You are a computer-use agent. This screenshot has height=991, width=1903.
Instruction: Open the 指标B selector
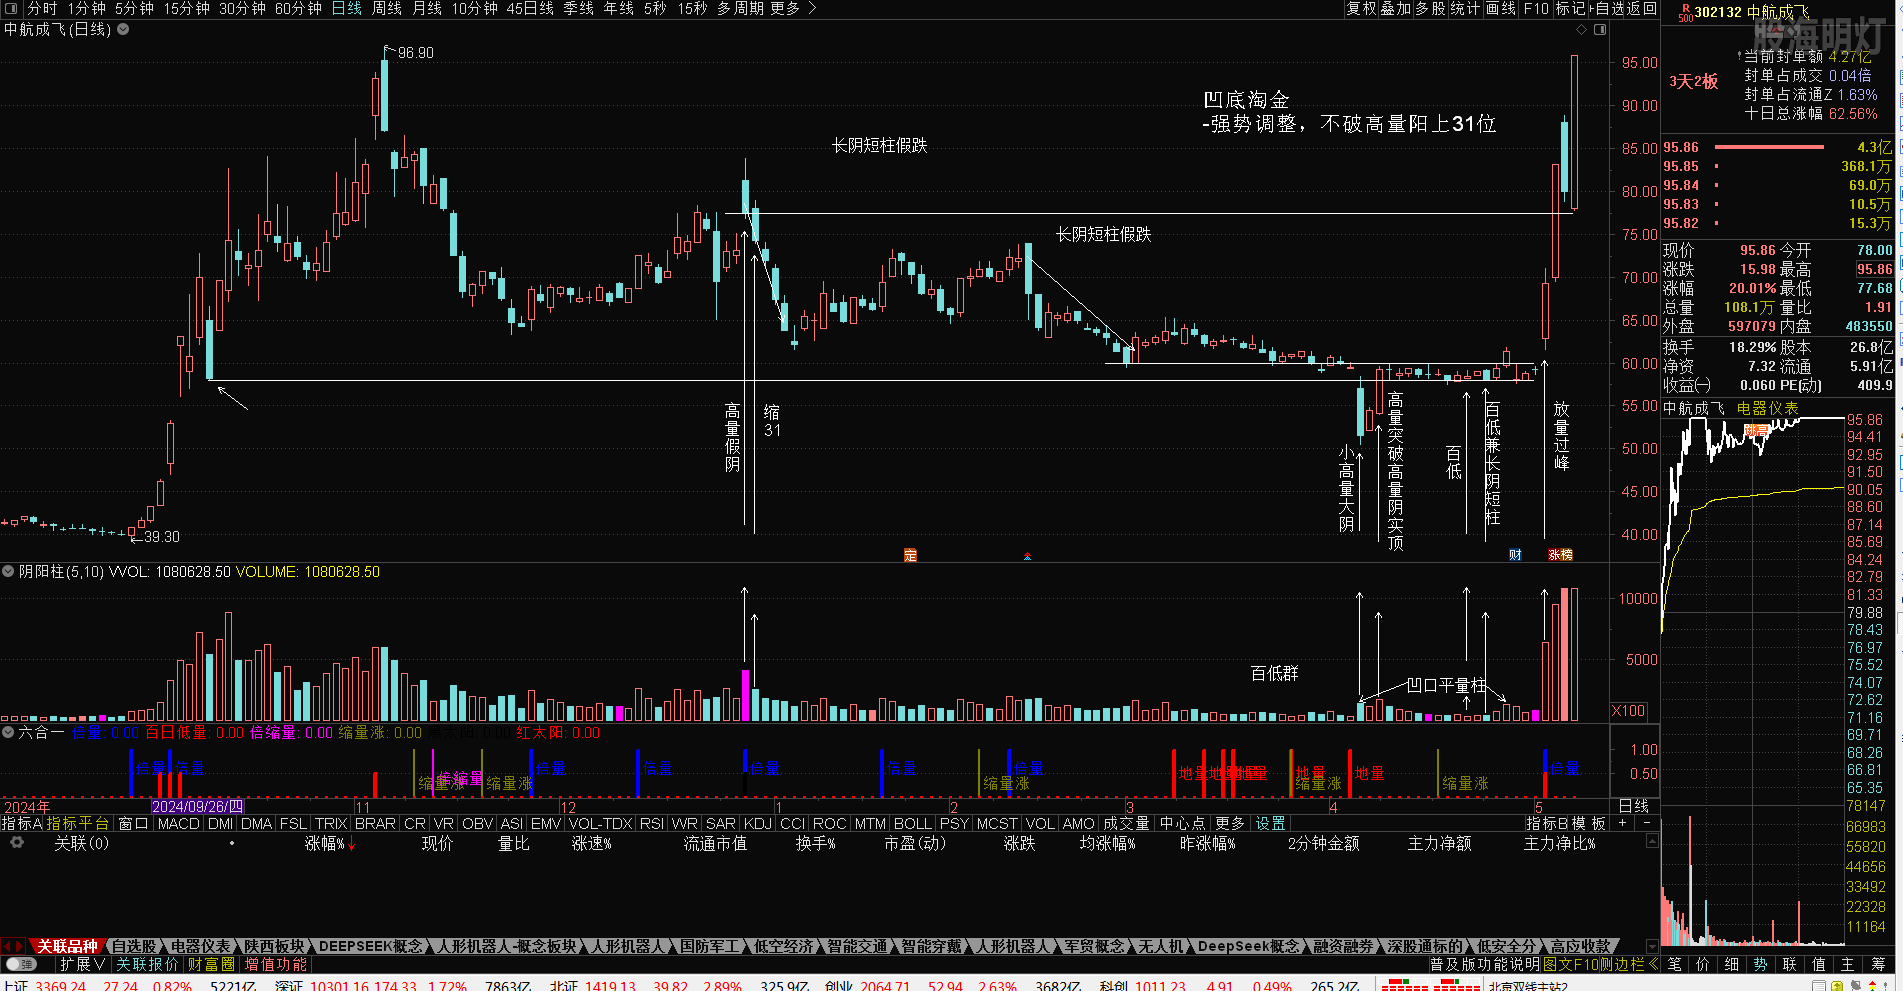1547,823
